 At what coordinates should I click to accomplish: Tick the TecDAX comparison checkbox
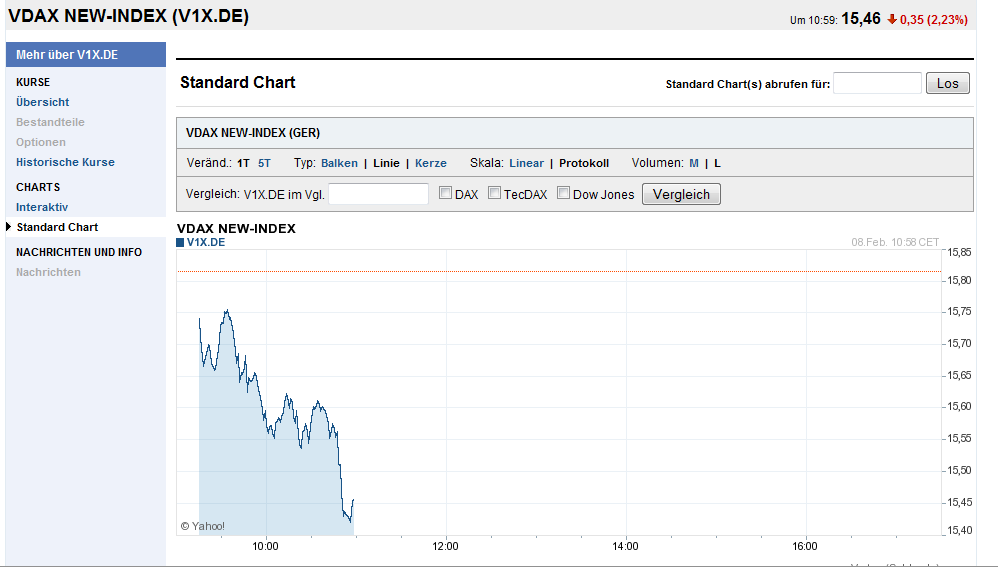coord(494,193)
